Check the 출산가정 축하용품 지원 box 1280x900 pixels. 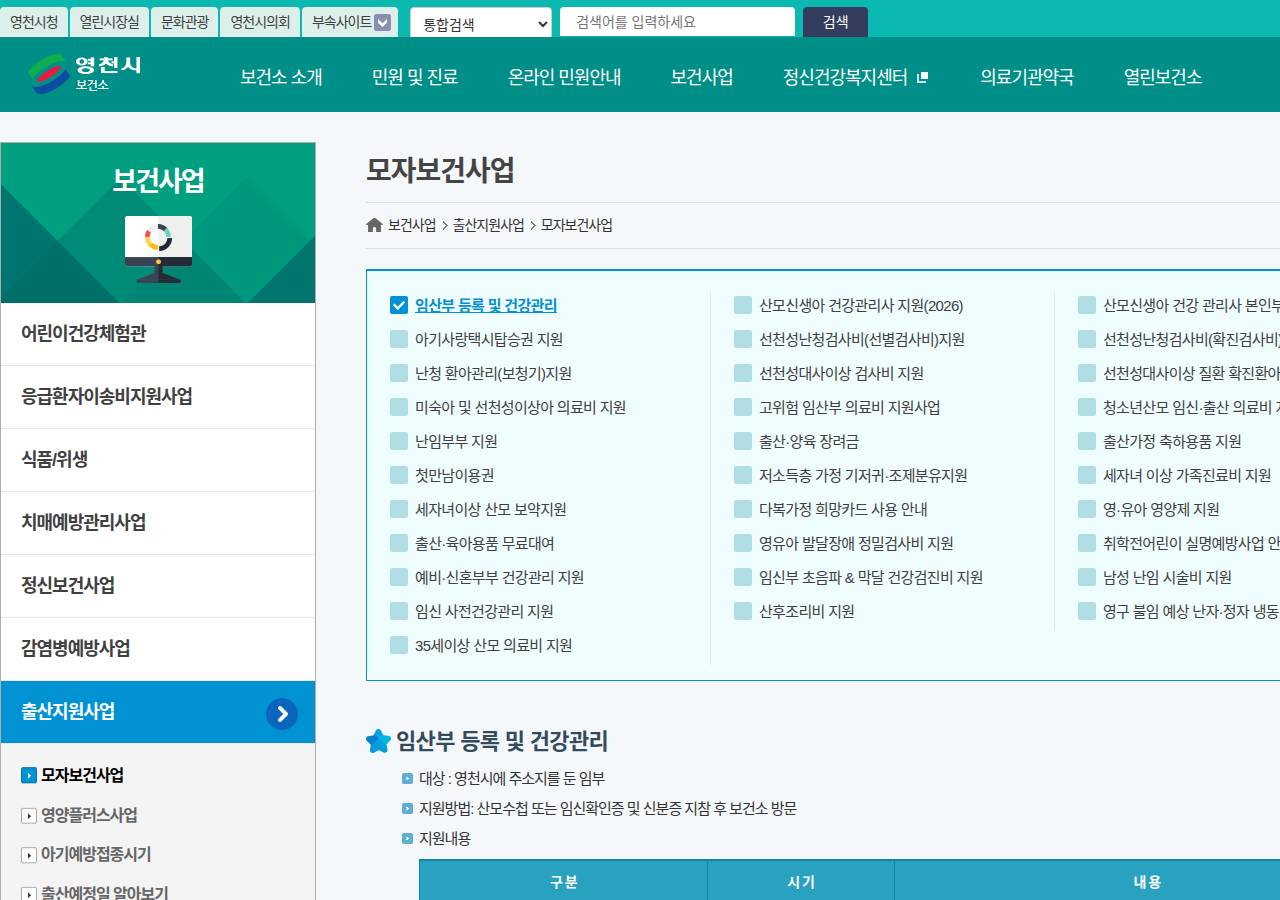(x=1087, y=441)
